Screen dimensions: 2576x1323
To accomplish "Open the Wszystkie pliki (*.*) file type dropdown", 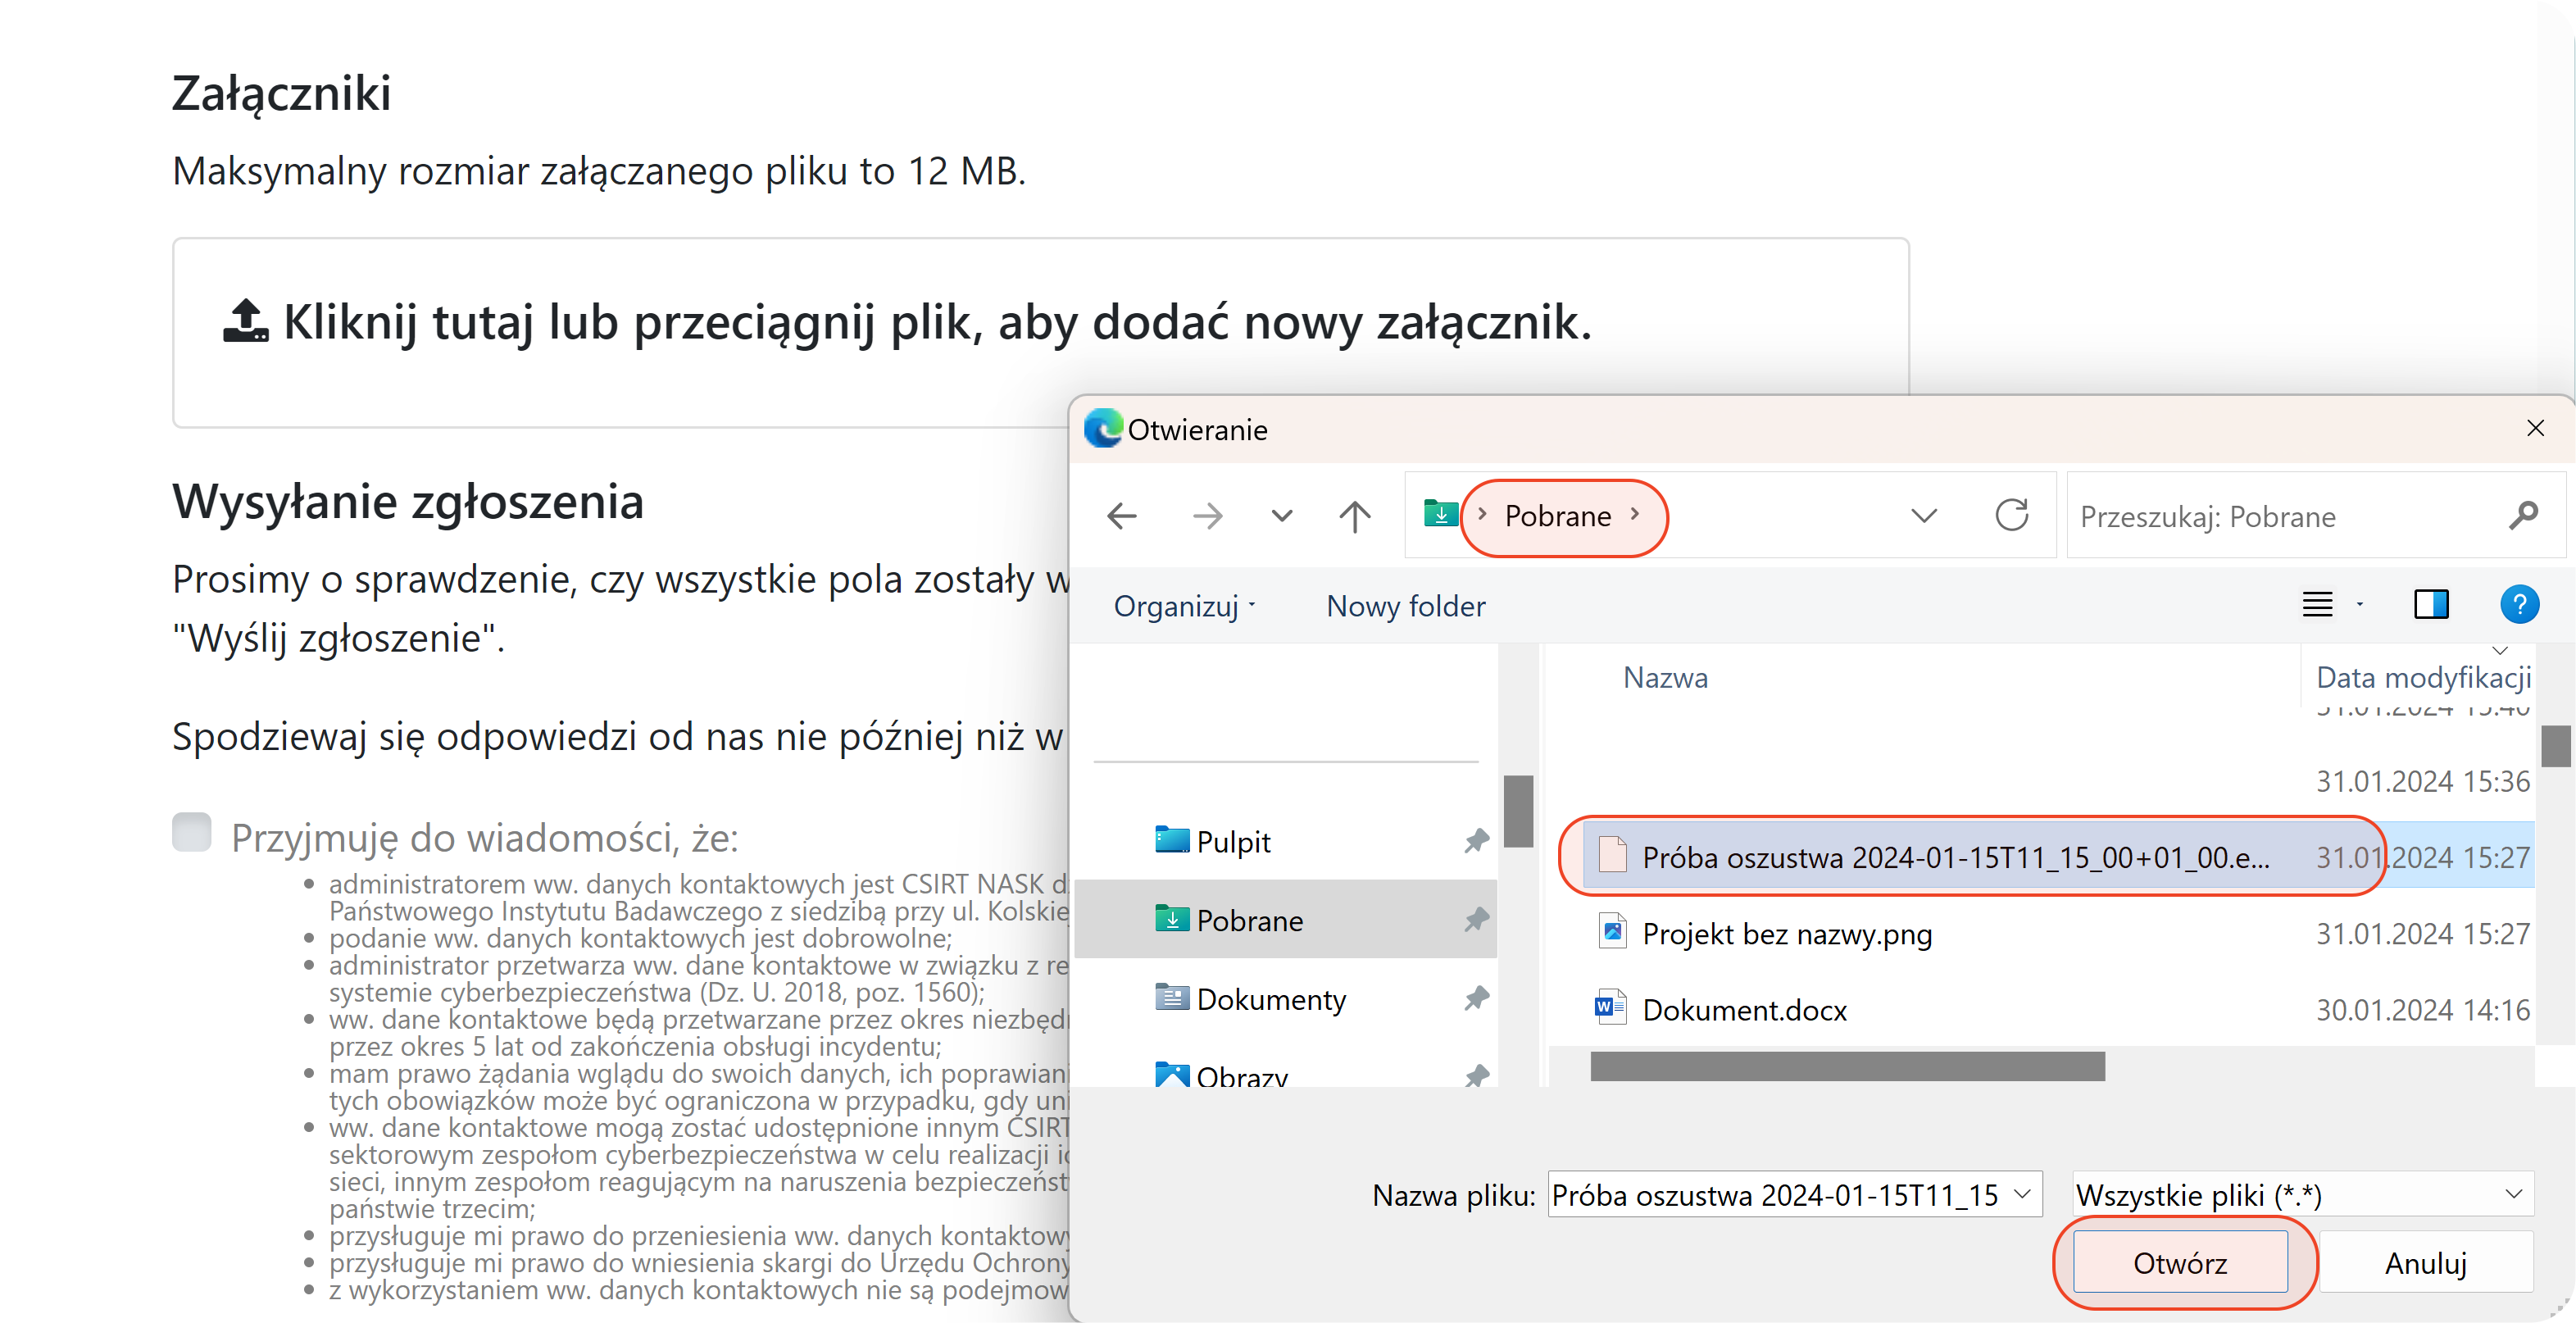I will click(x=2303, y=1194).
